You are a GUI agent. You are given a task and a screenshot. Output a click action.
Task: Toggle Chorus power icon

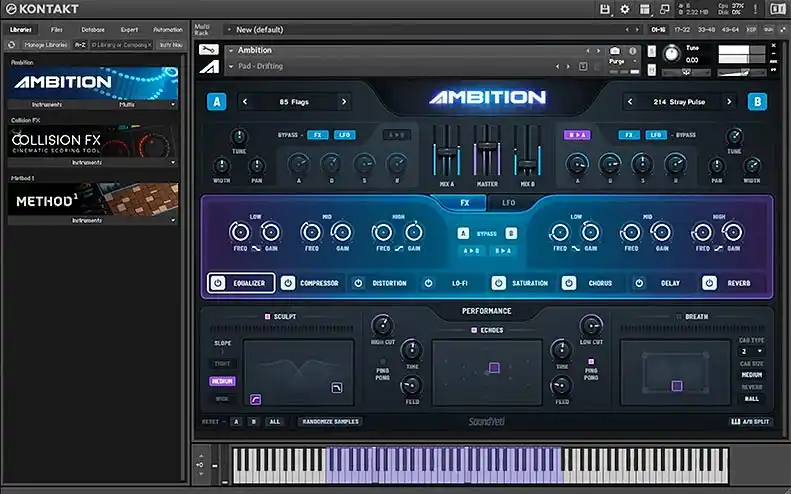coord(569,283)
